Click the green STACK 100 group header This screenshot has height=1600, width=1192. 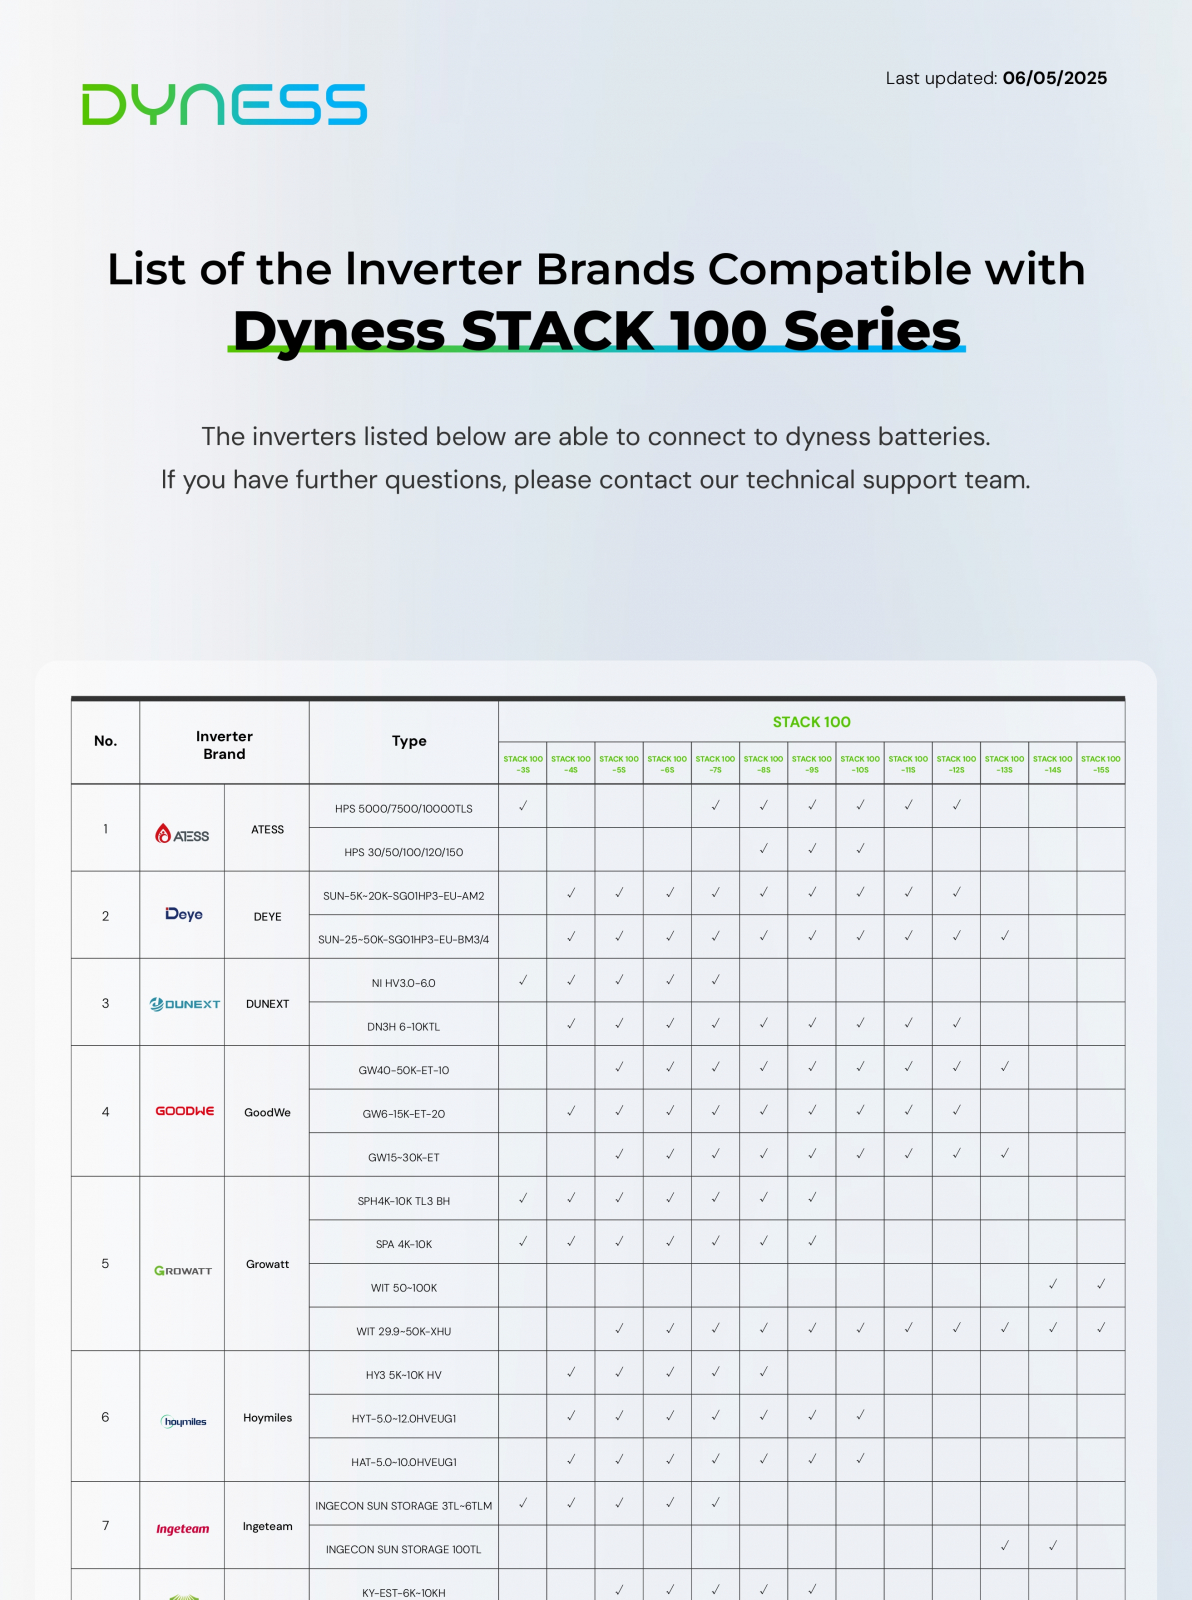(811, 722)
